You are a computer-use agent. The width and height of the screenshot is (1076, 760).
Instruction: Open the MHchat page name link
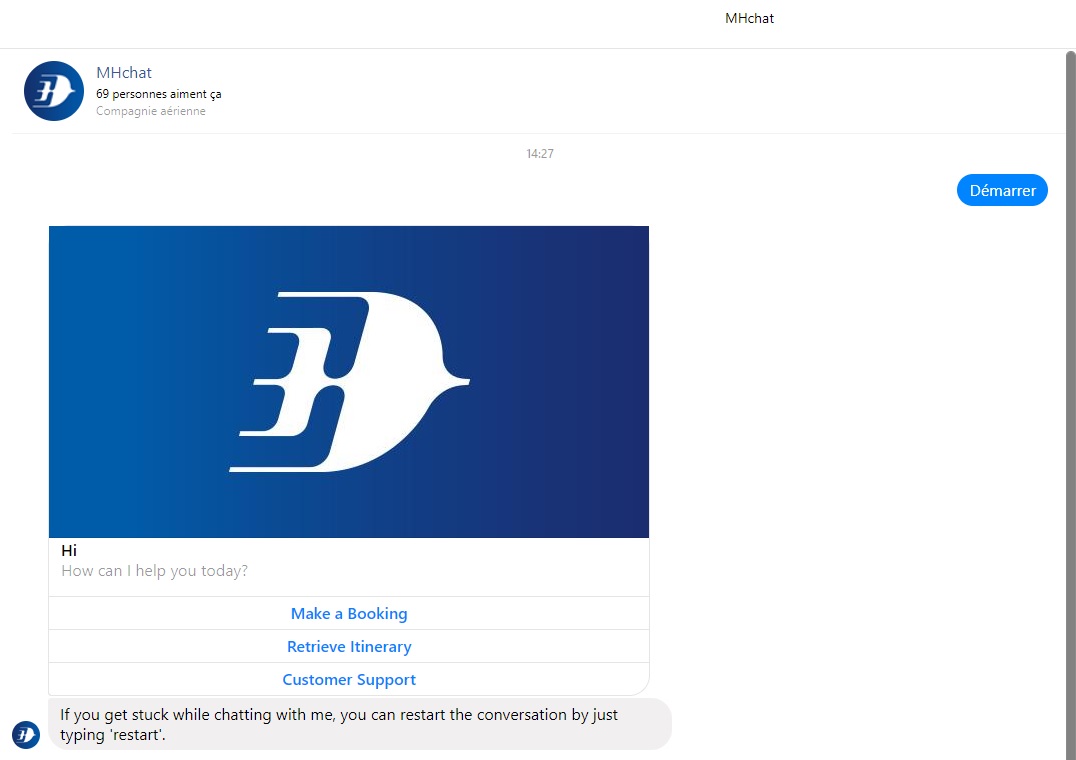pyautogui.click(x=124, y=73)
